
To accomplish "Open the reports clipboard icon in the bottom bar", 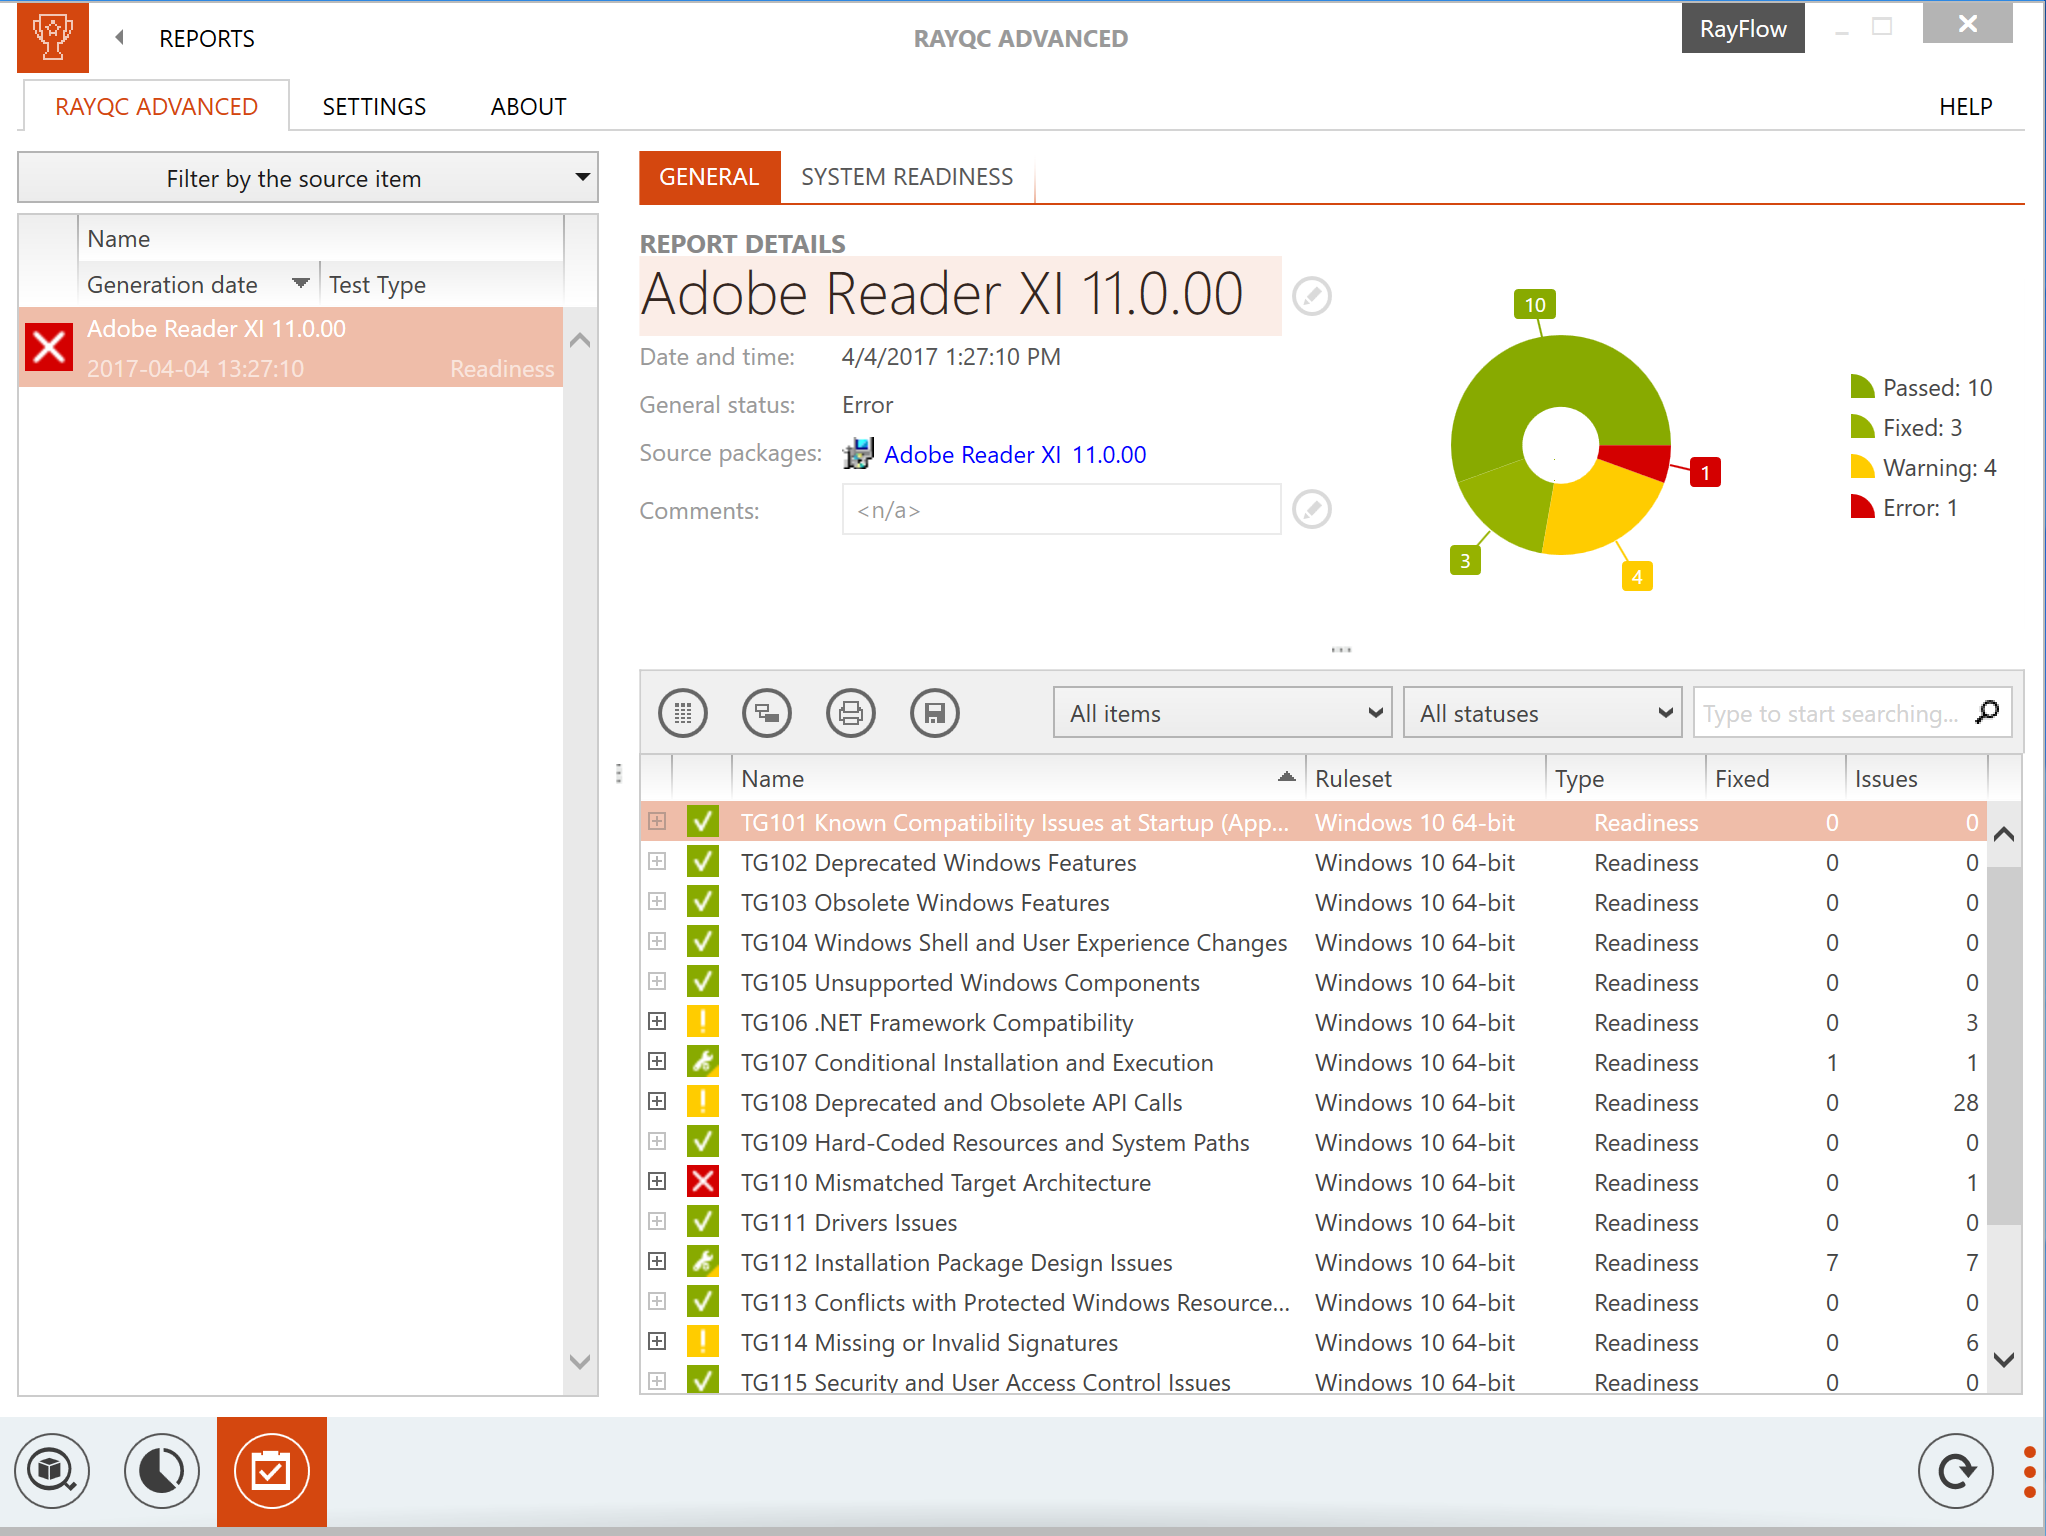I will (271, 1471).
